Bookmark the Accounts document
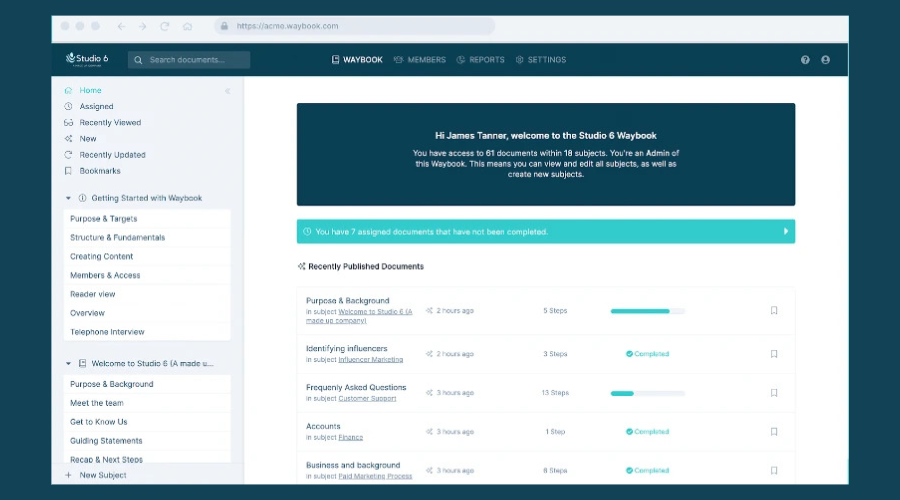 774,432
